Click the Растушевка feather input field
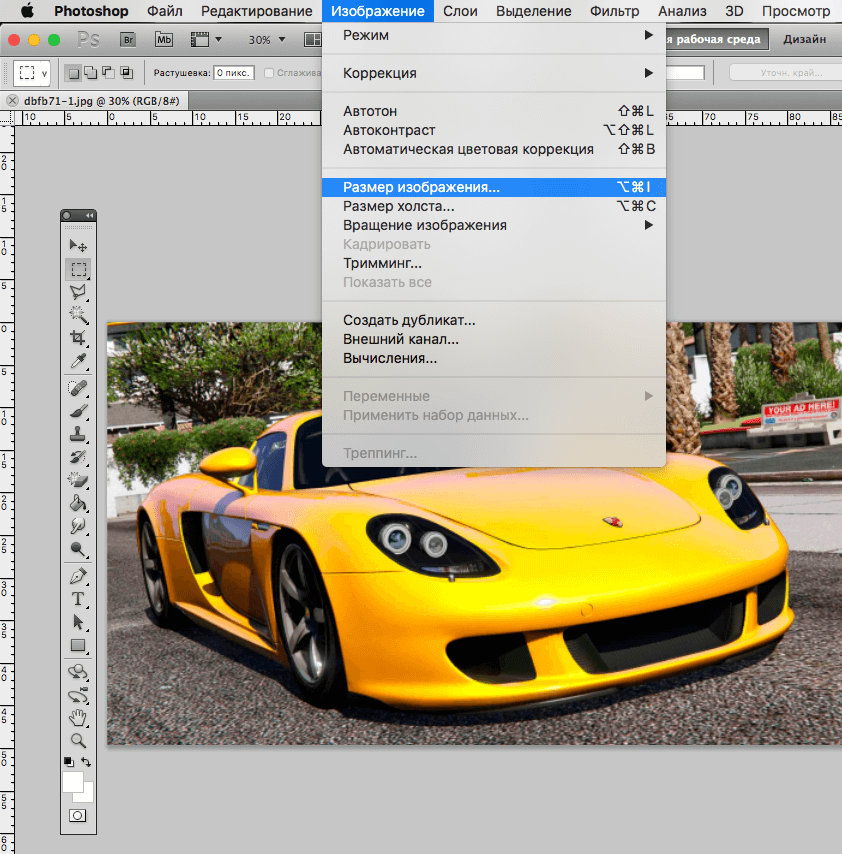This screenshot has width=842, height=854. tap(234, 73)
